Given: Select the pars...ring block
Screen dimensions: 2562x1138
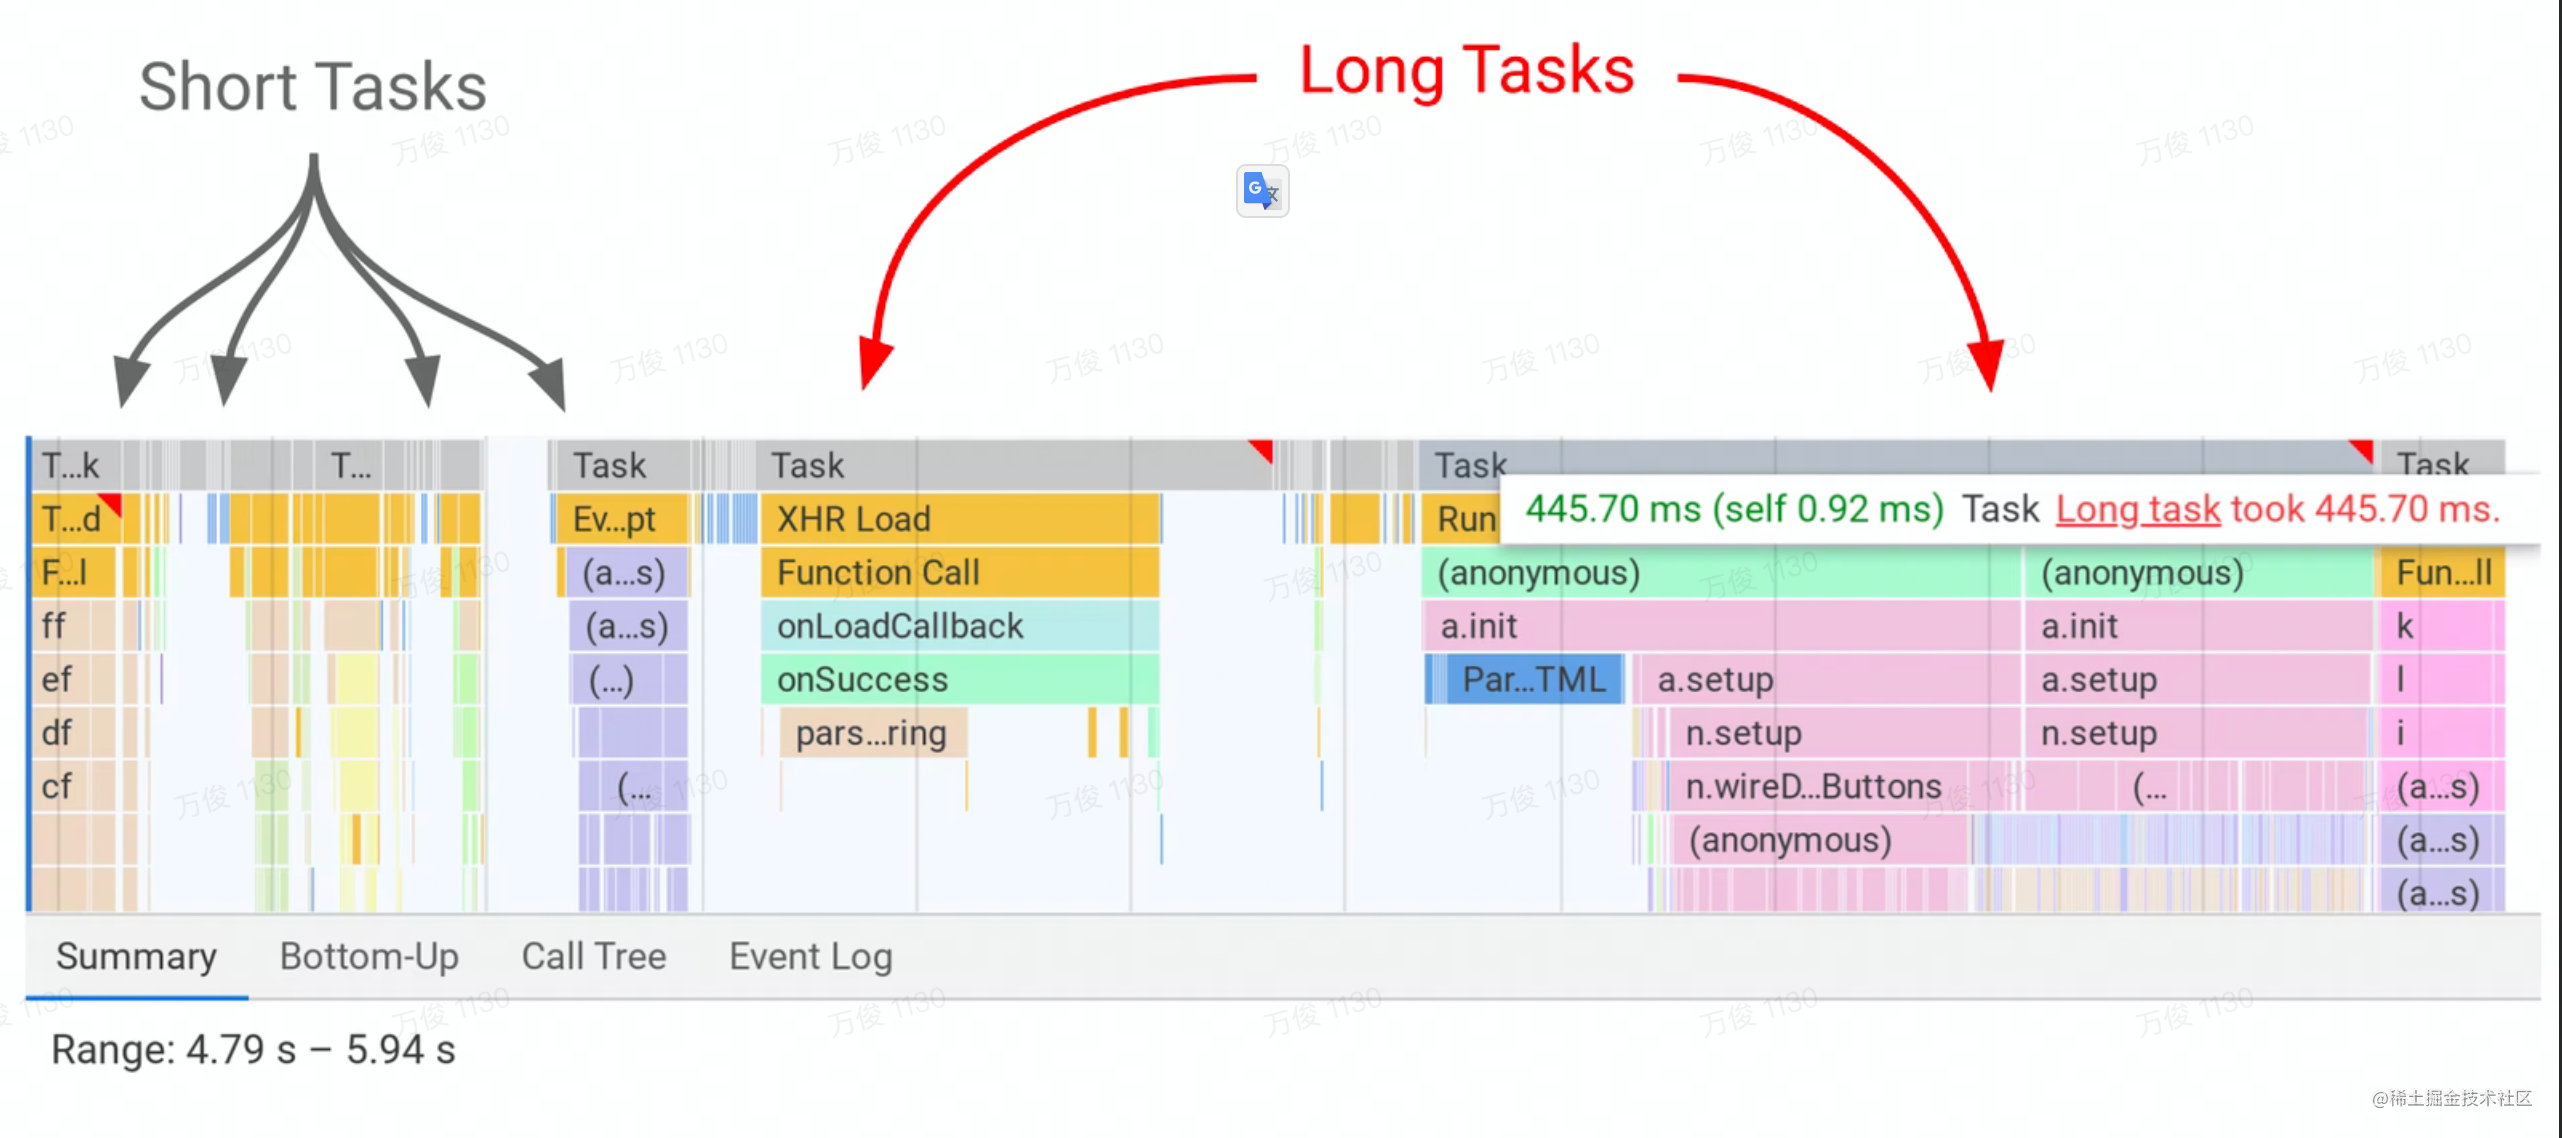Looking at the screenshot, I should click(x=871, y=733).
